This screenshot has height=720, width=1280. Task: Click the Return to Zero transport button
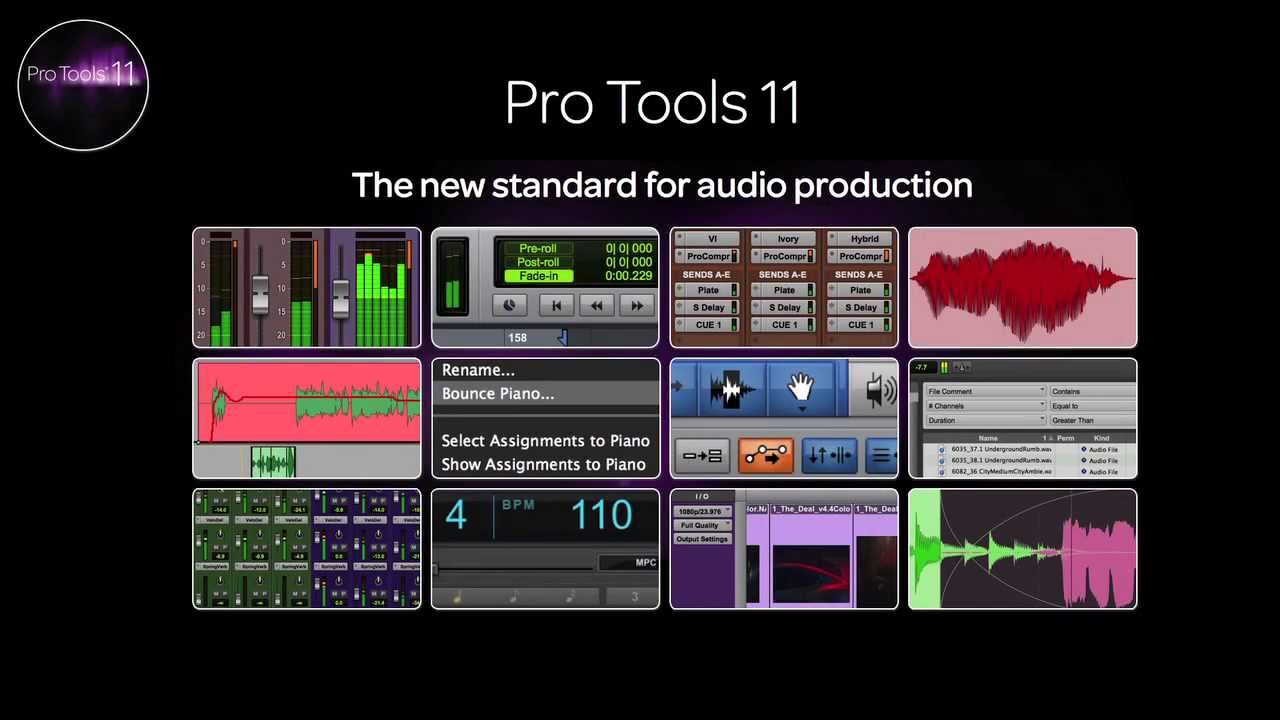tap(556, 306)
